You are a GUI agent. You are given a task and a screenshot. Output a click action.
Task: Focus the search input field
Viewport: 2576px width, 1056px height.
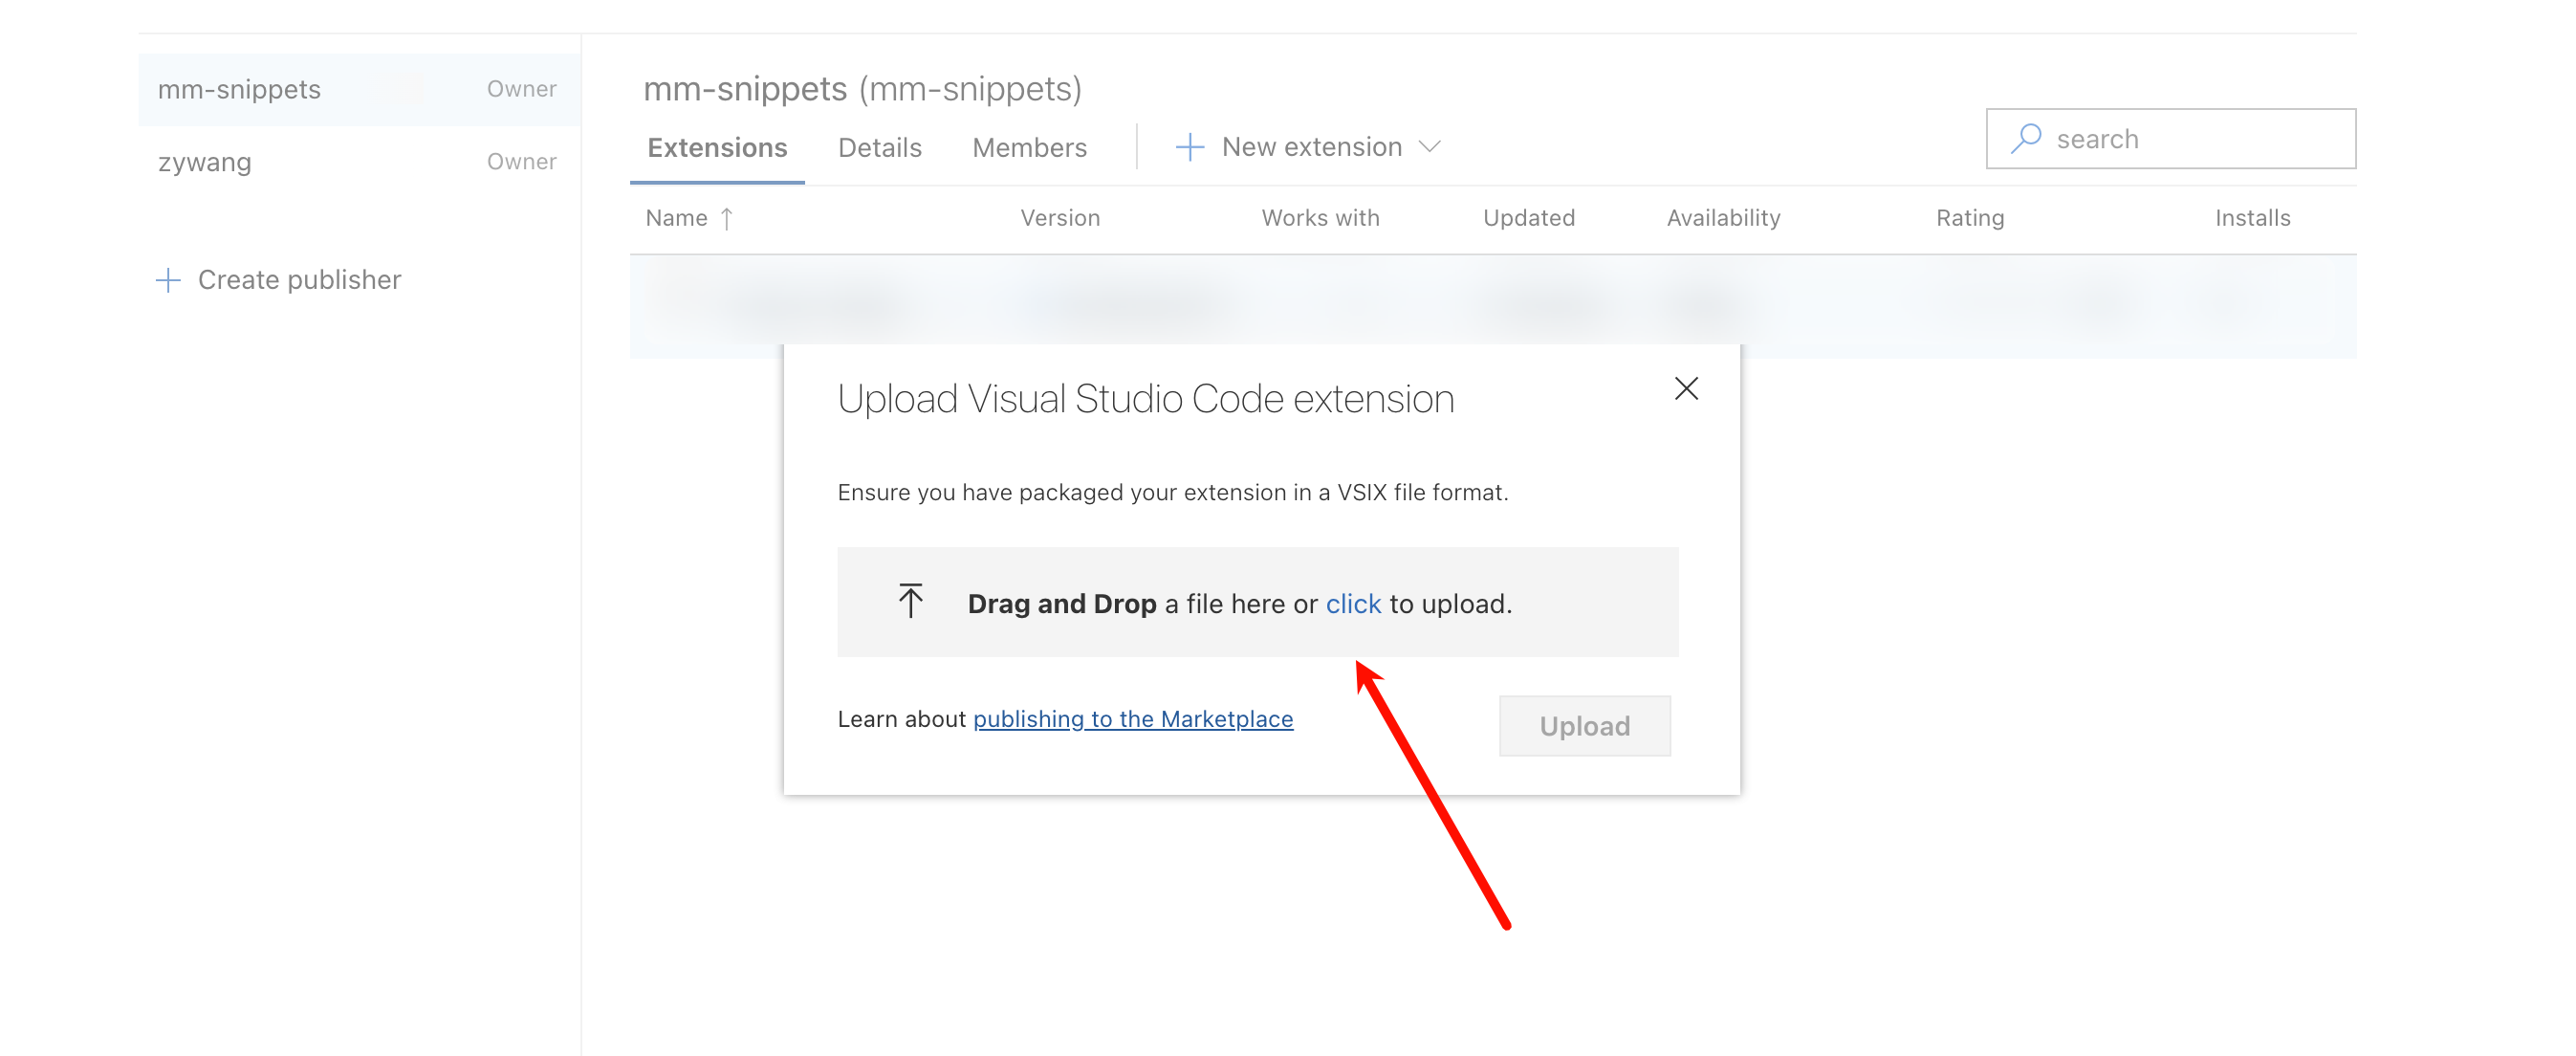point(2171,139)
